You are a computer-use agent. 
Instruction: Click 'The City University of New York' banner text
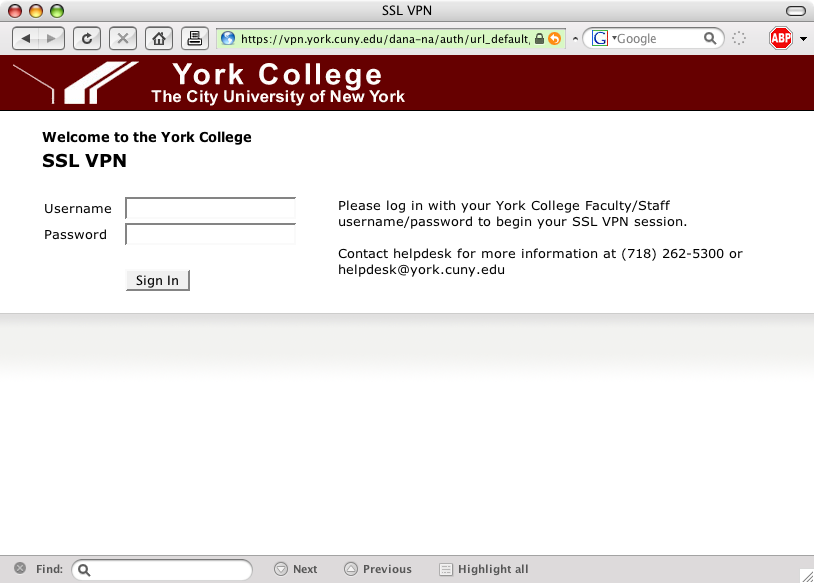pyautogui.click(x=278, y=97)
